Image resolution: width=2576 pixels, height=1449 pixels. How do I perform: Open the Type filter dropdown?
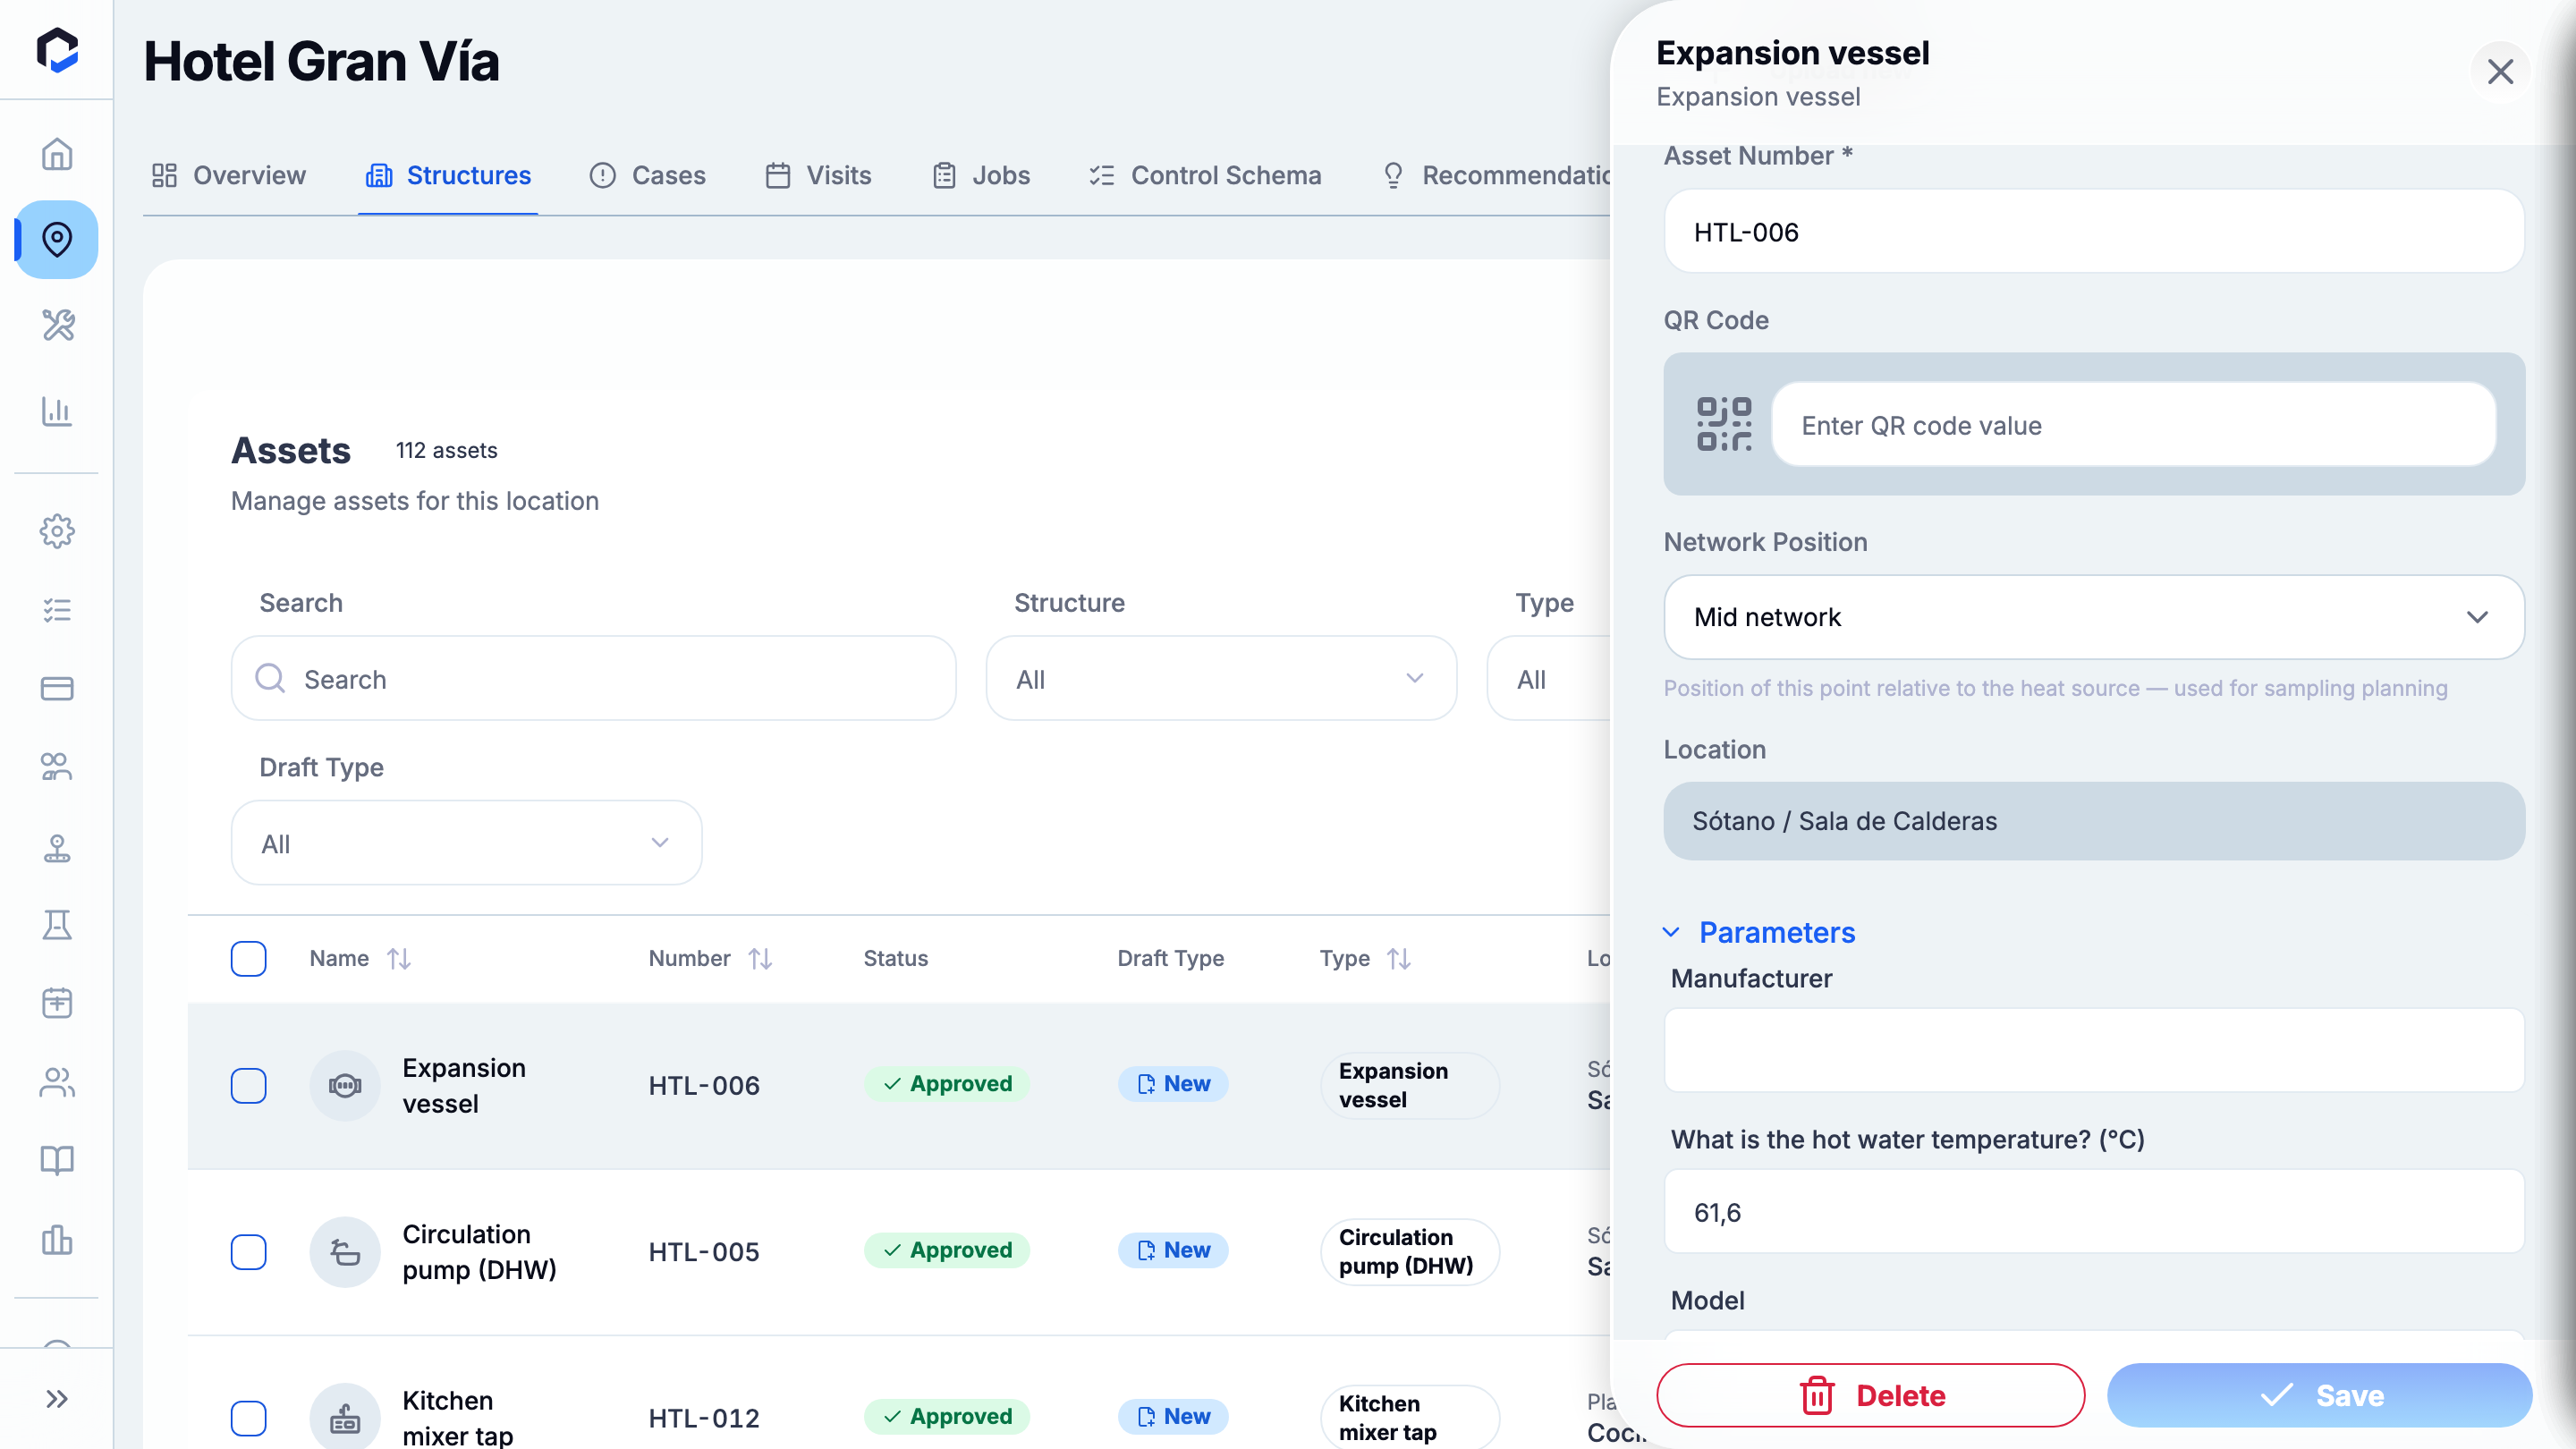(1550, 679)
